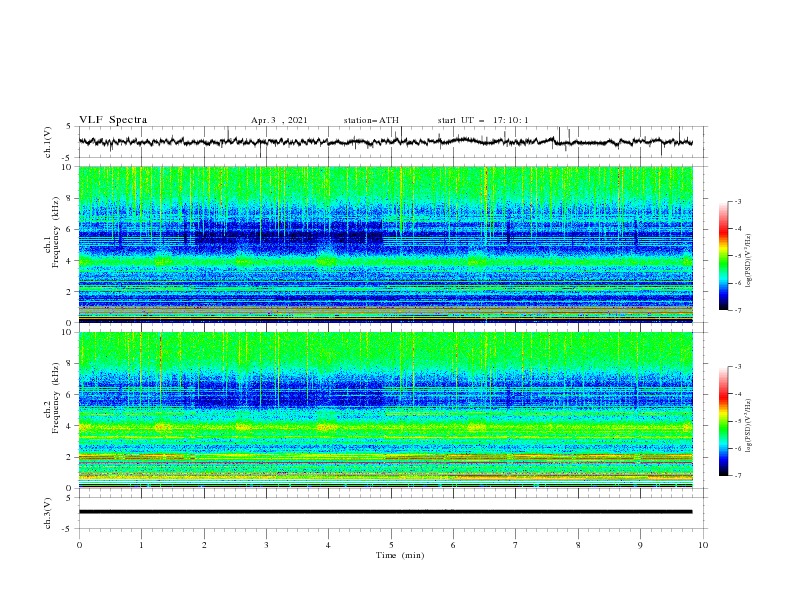This screenshot has width=792, height=612.
Task: Click the date label 'Apr. 3 , 2021'
Action: 279,120
